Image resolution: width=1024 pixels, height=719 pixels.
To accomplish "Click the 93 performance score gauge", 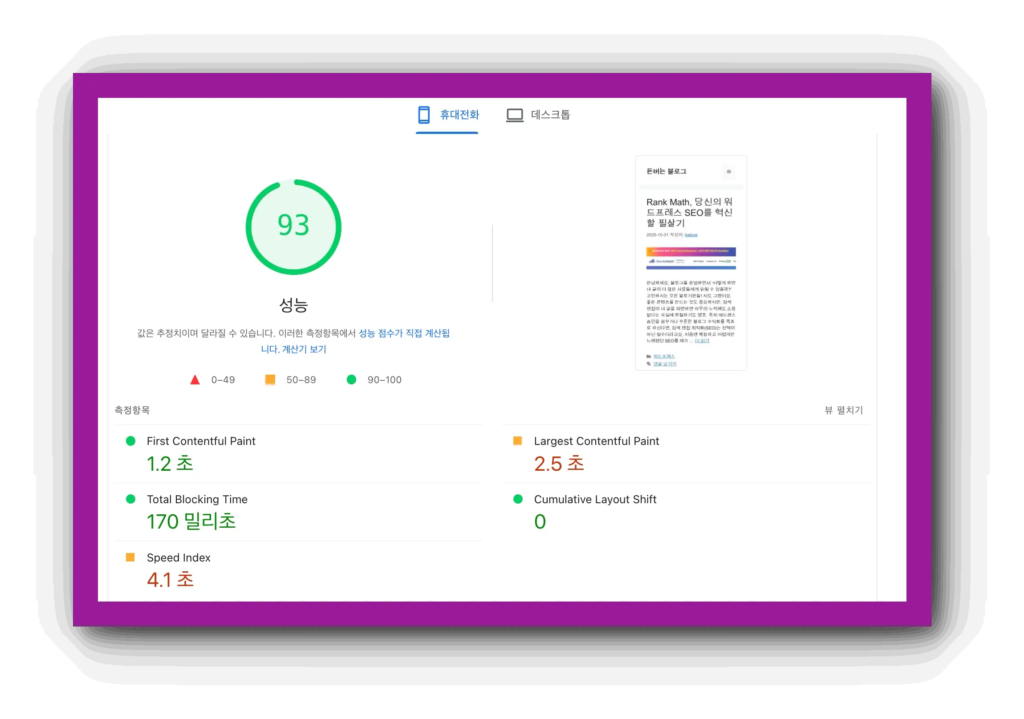I will pos(293,226).
